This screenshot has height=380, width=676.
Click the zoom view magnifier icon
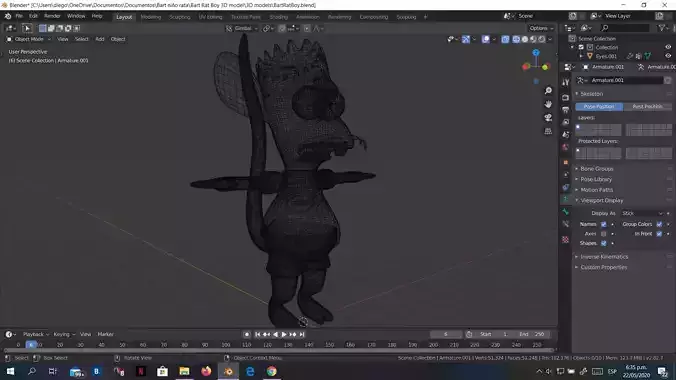click(548, 91)
